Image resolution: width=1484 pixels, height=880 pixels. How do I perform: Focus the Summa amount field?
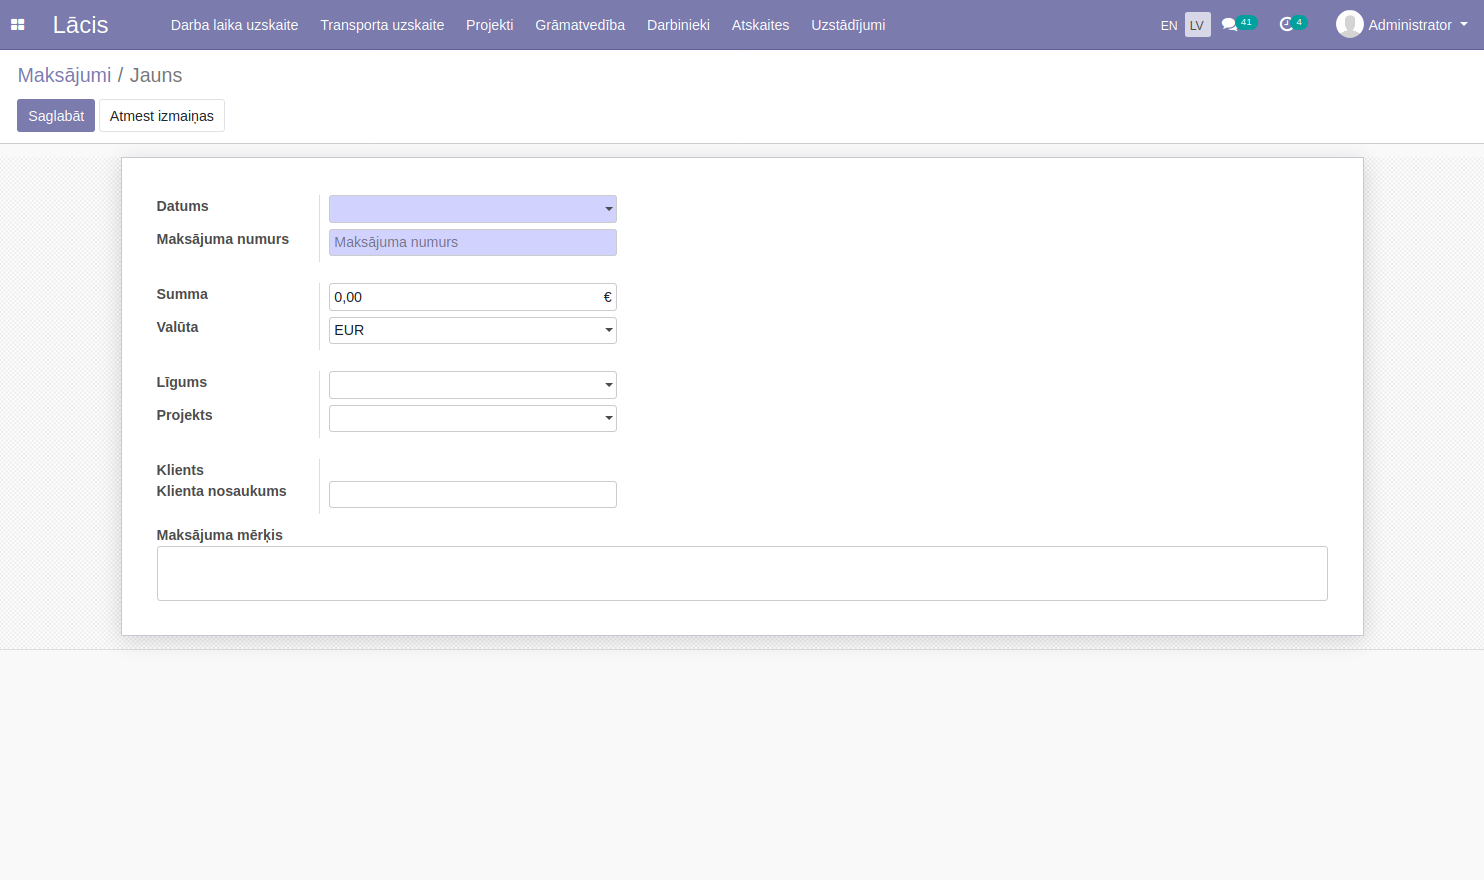465,297
